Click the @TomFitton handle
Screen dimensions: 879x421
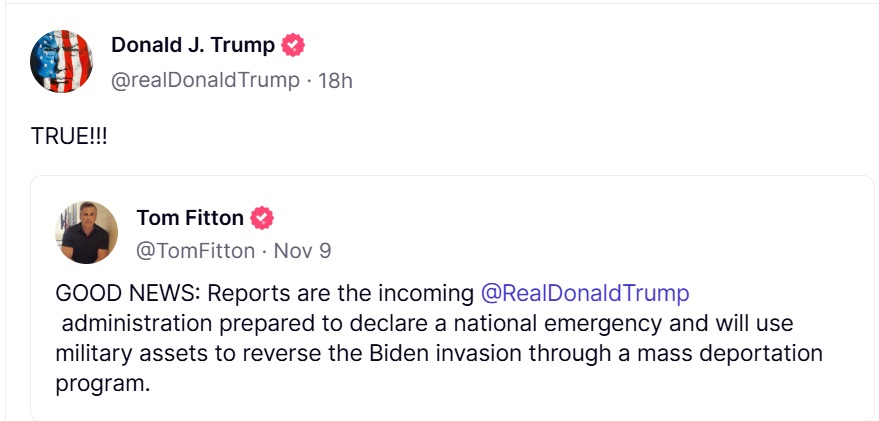click(195, 250)
